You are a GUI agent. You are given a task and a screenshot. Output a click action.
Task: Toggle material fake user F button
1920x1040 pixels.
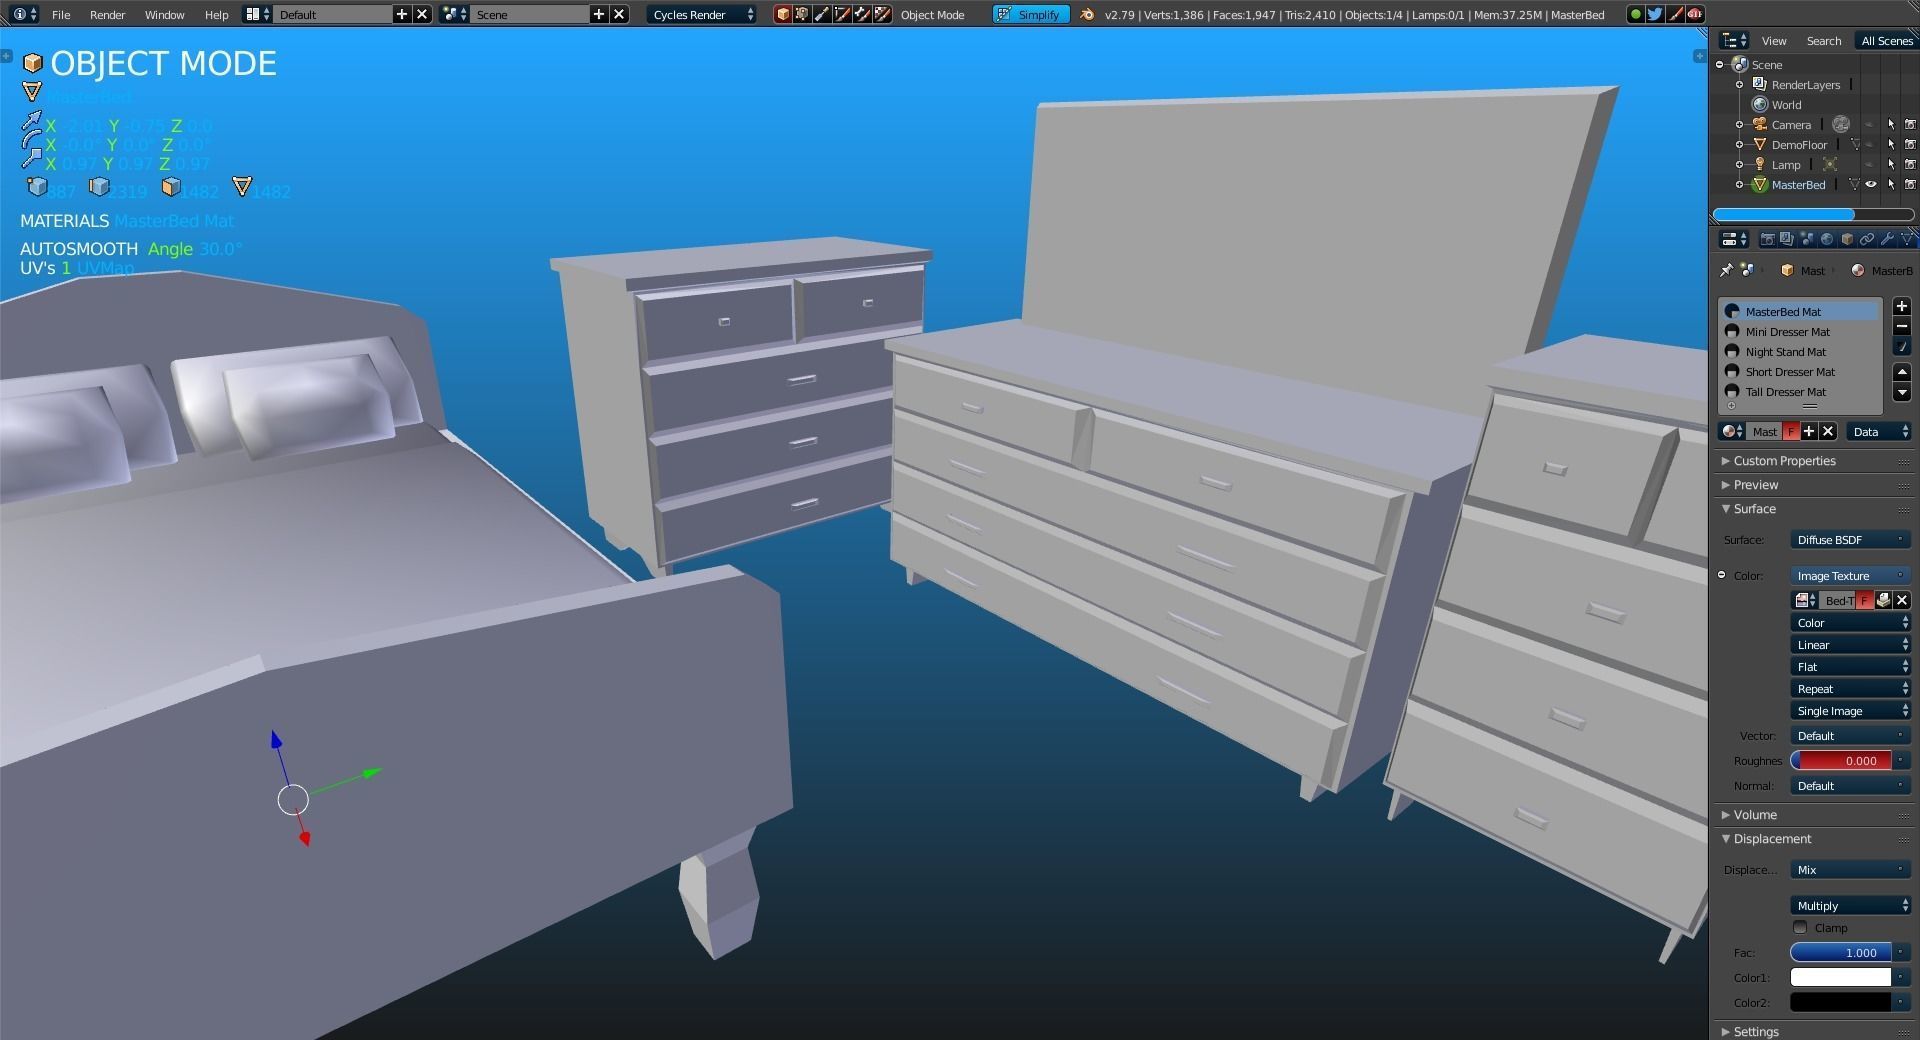coord(1791,432)
